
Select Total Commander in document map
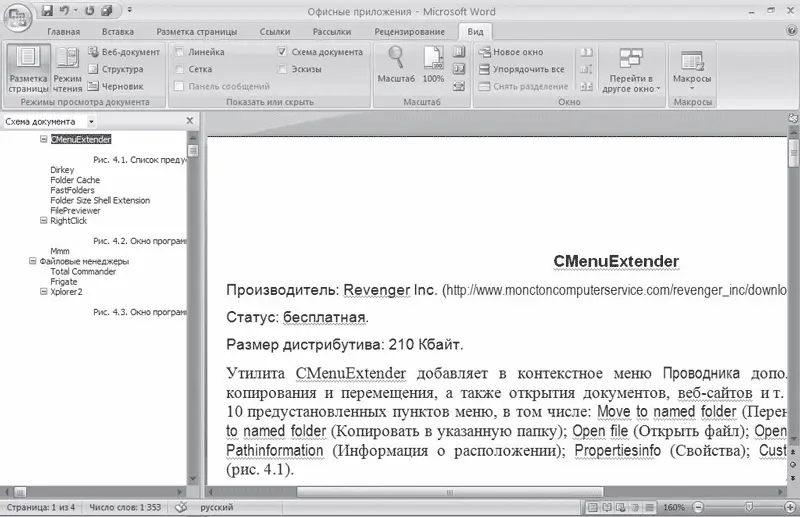[83, 271]
